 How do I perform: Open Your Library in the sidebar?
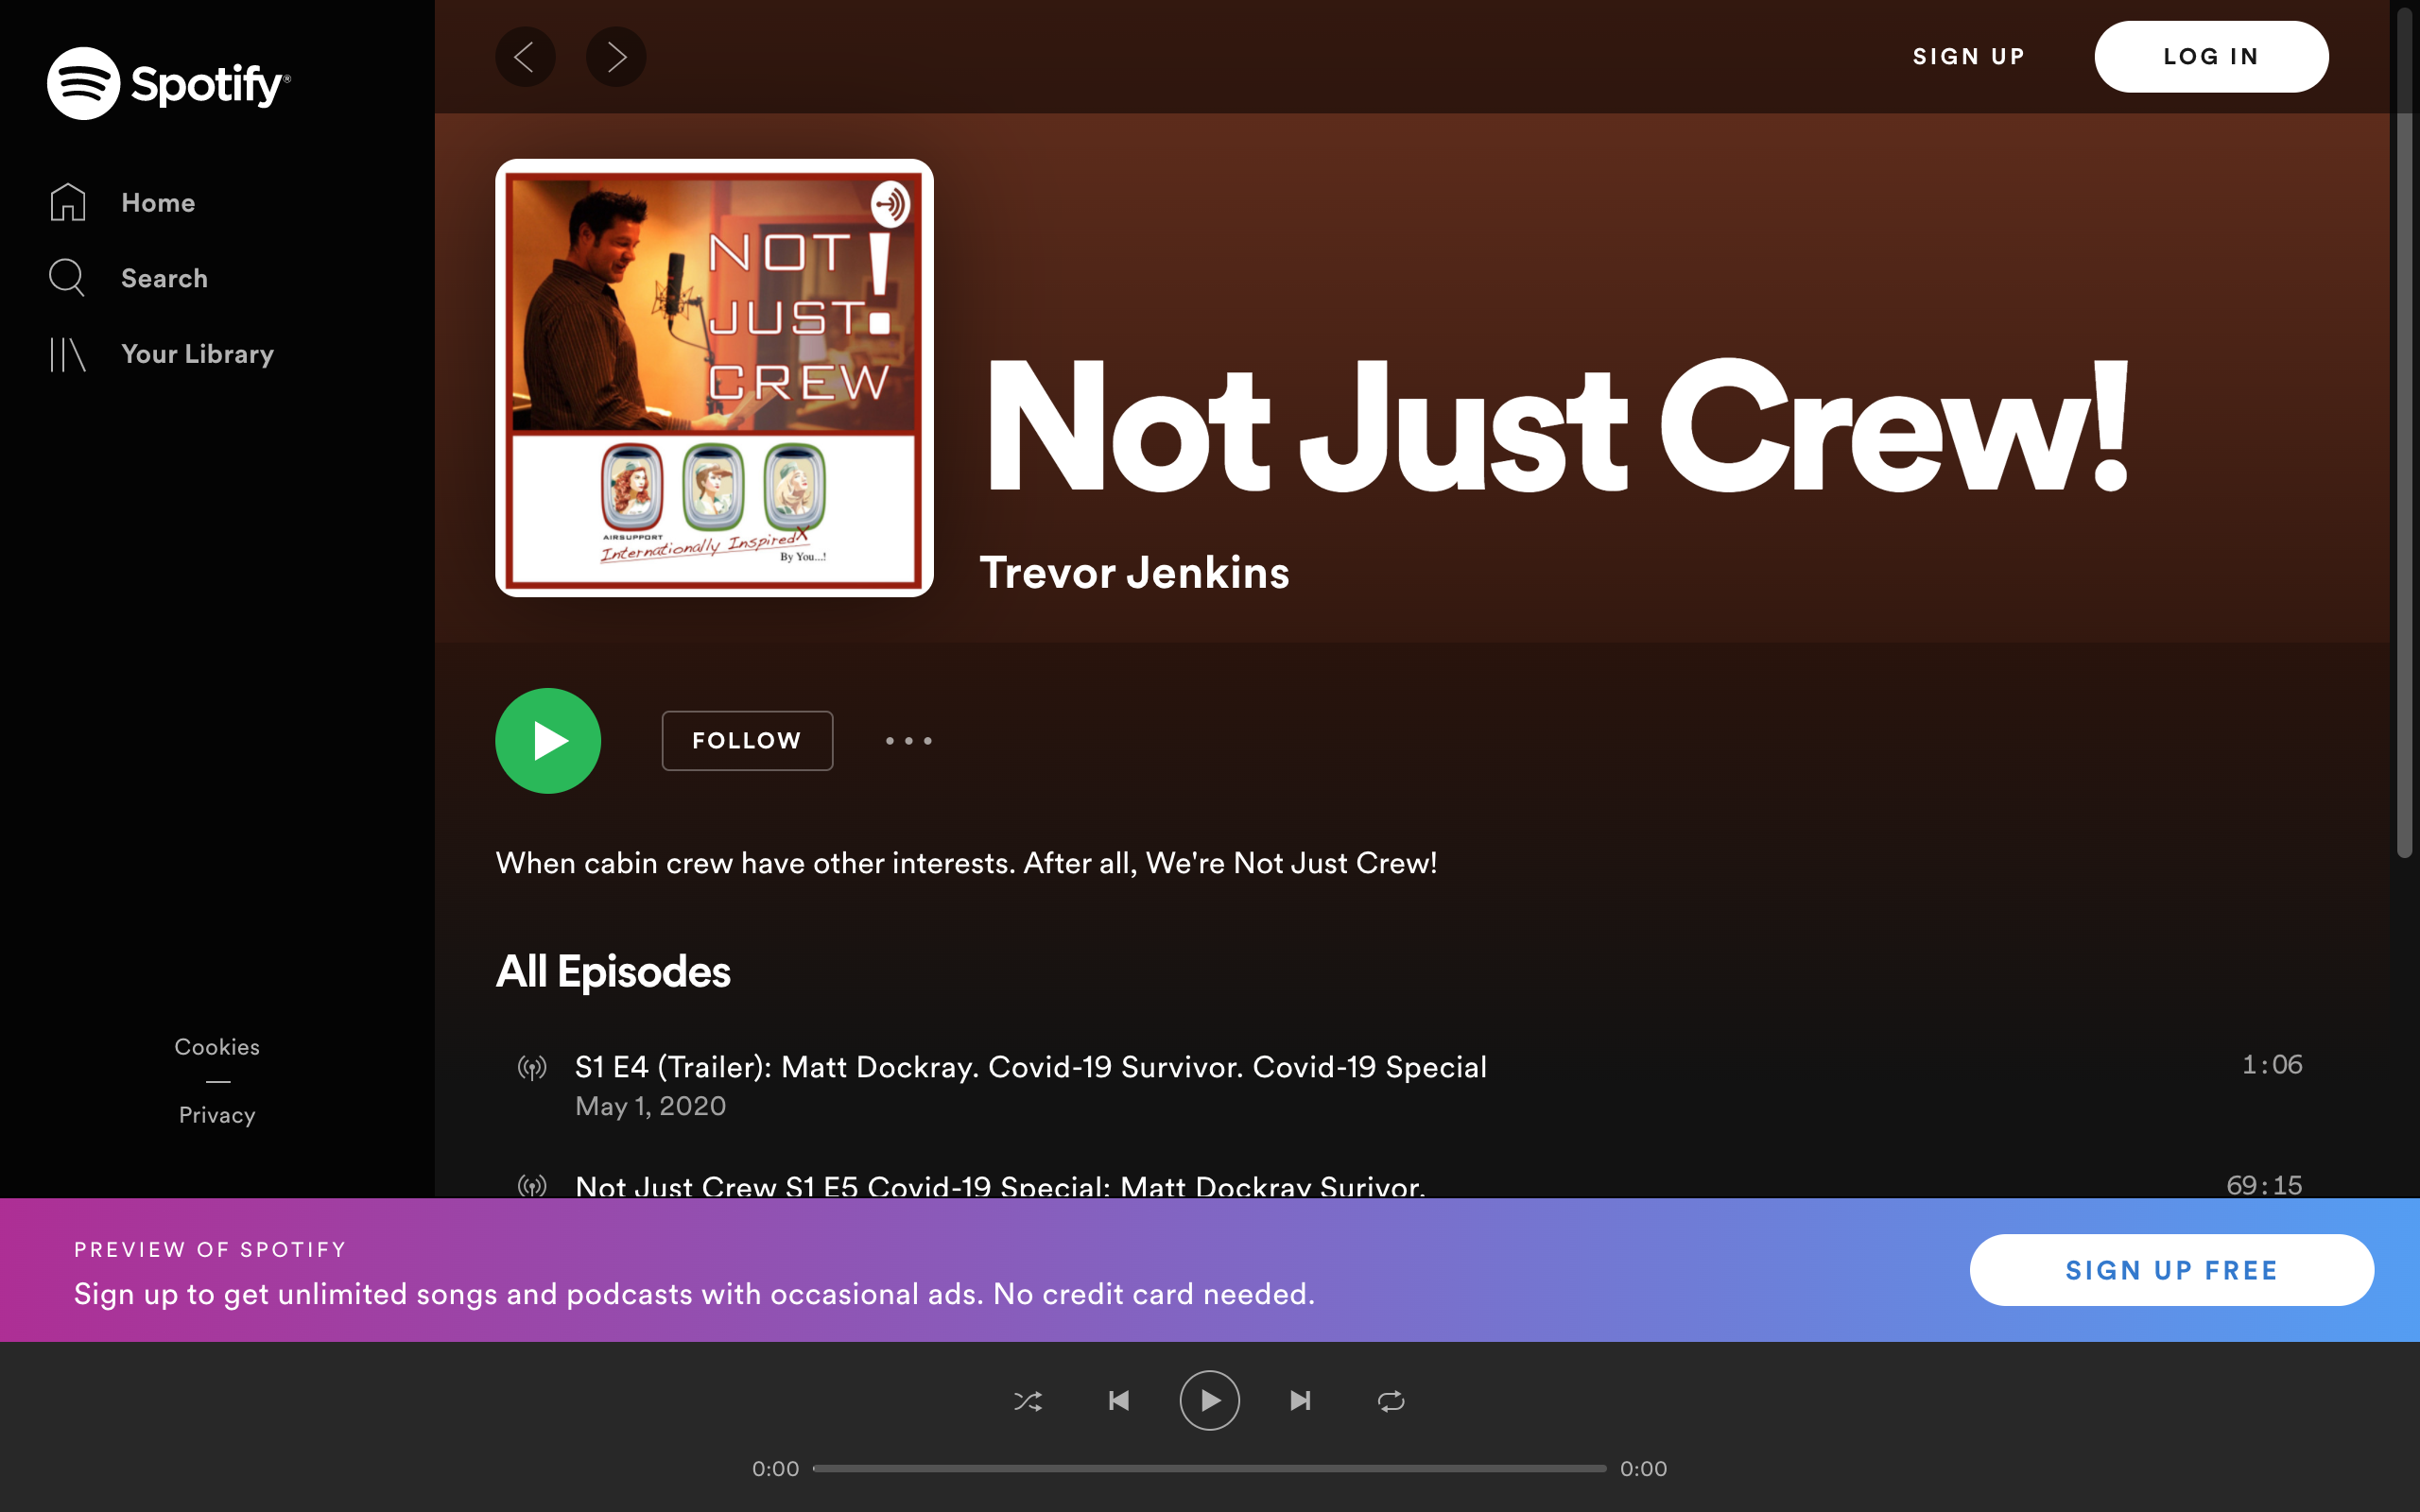[197, 354]
